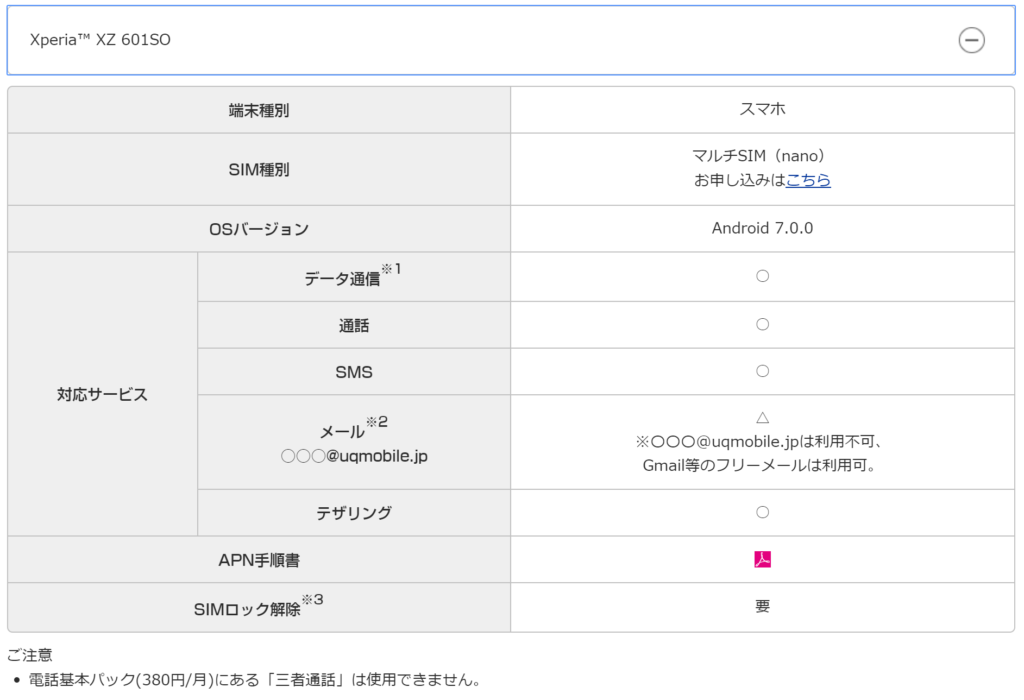
Task: Click the OSバージョン label
Action: click(x=259, y=229)
